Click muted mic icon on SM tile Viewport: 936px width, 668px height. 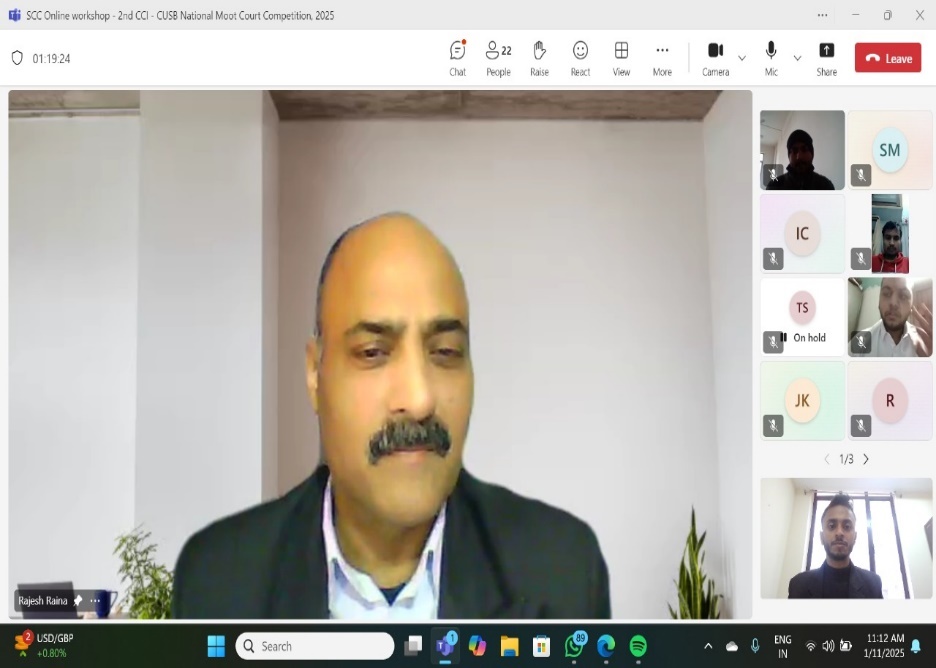pos(861,175)
